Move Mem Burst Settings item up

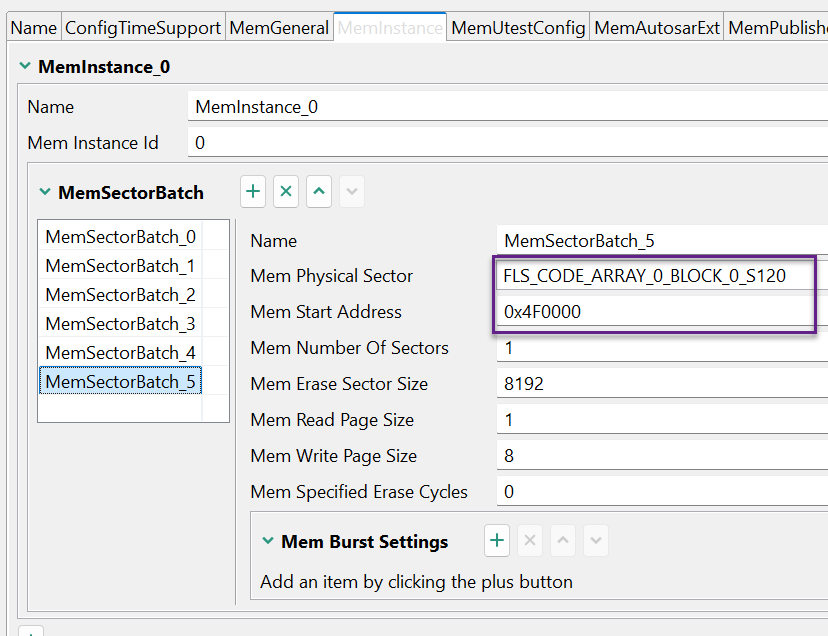pos(563,540)
